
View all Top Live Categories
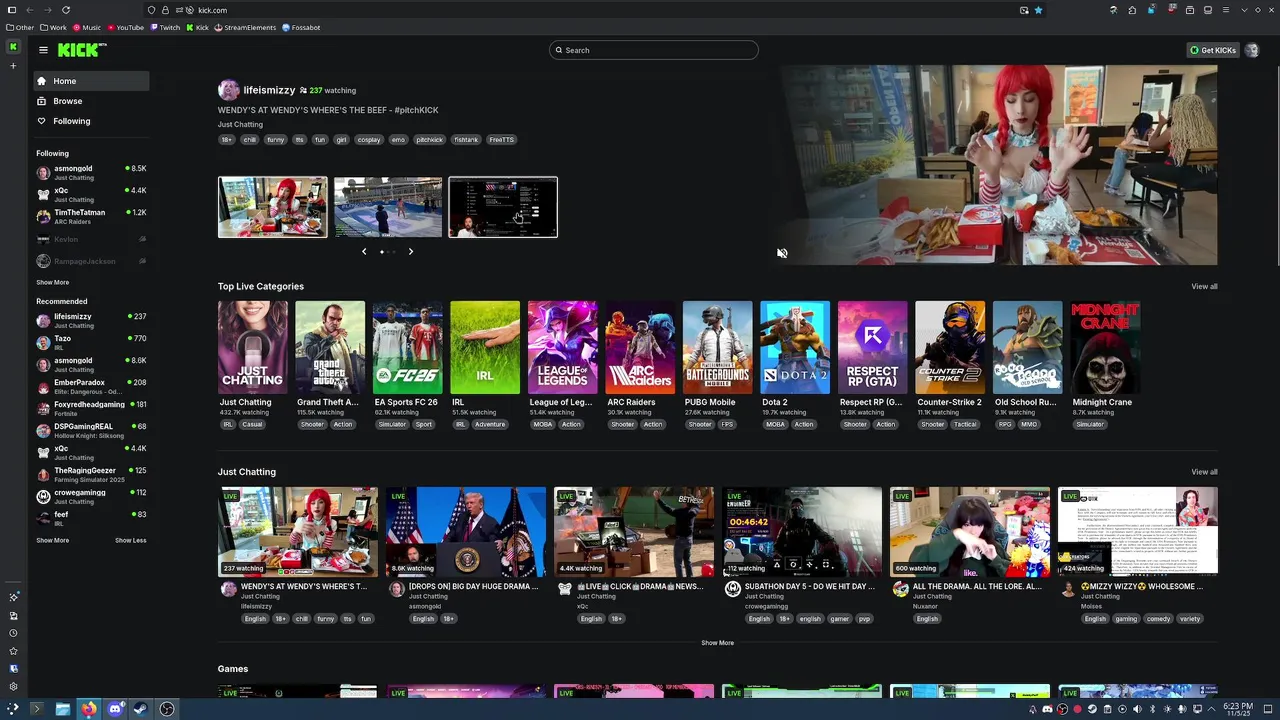1204,287
